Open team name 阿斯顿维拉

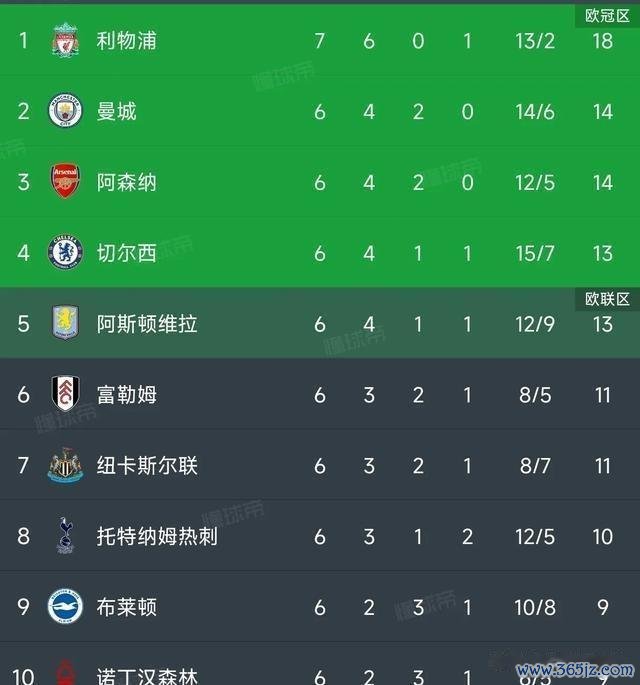pos(147,324)
